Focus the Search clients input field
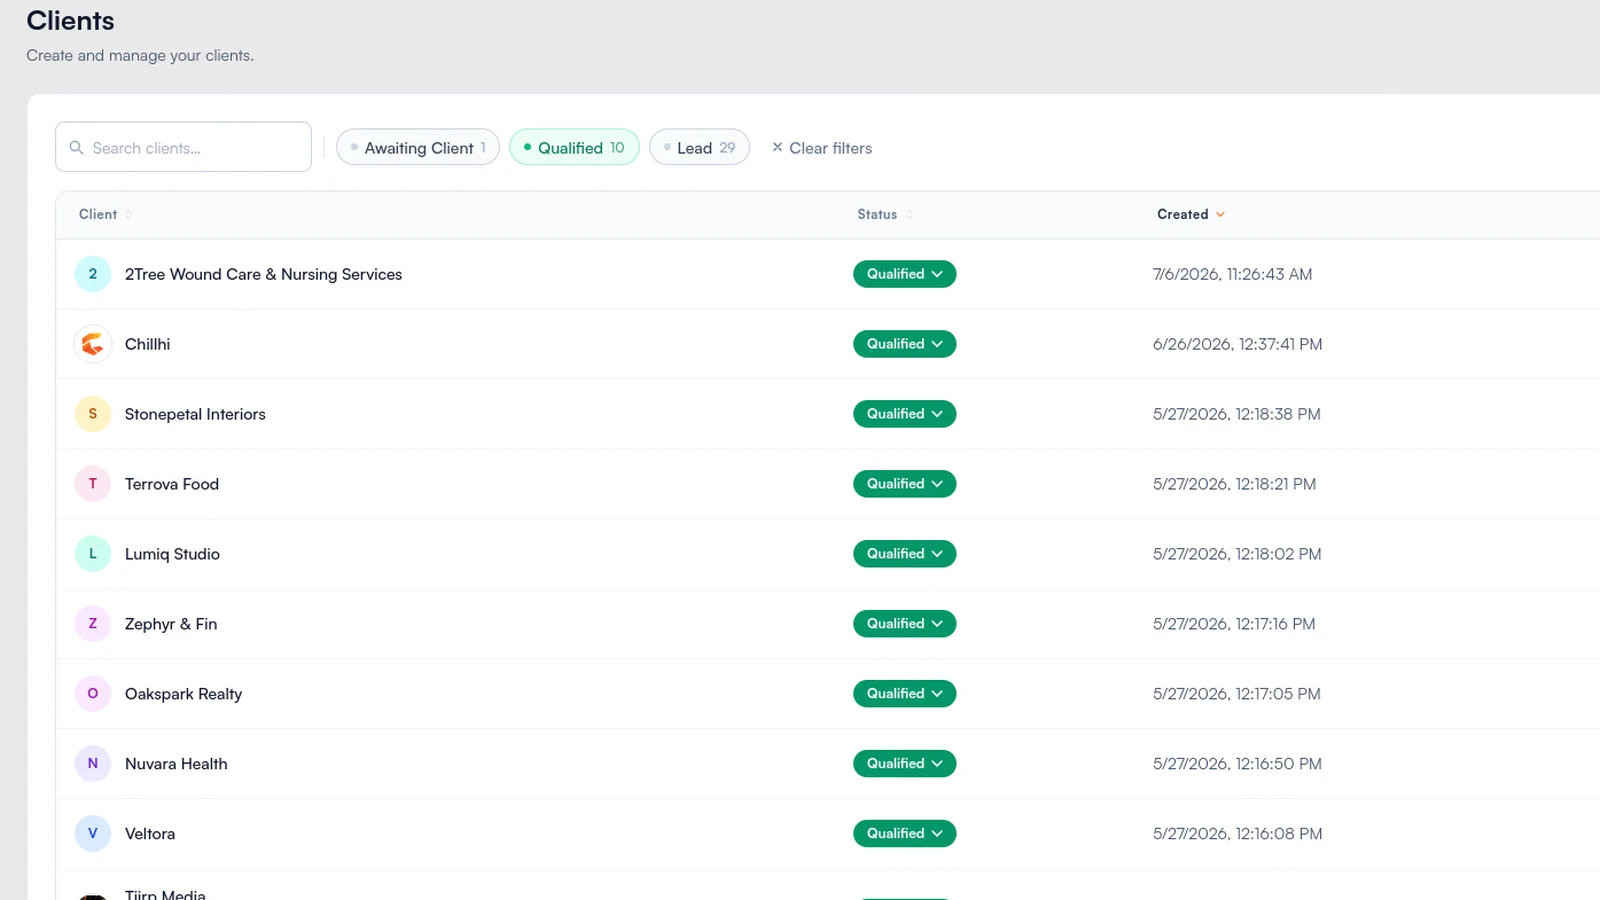 pyautogui.click(x=183, y=147)
